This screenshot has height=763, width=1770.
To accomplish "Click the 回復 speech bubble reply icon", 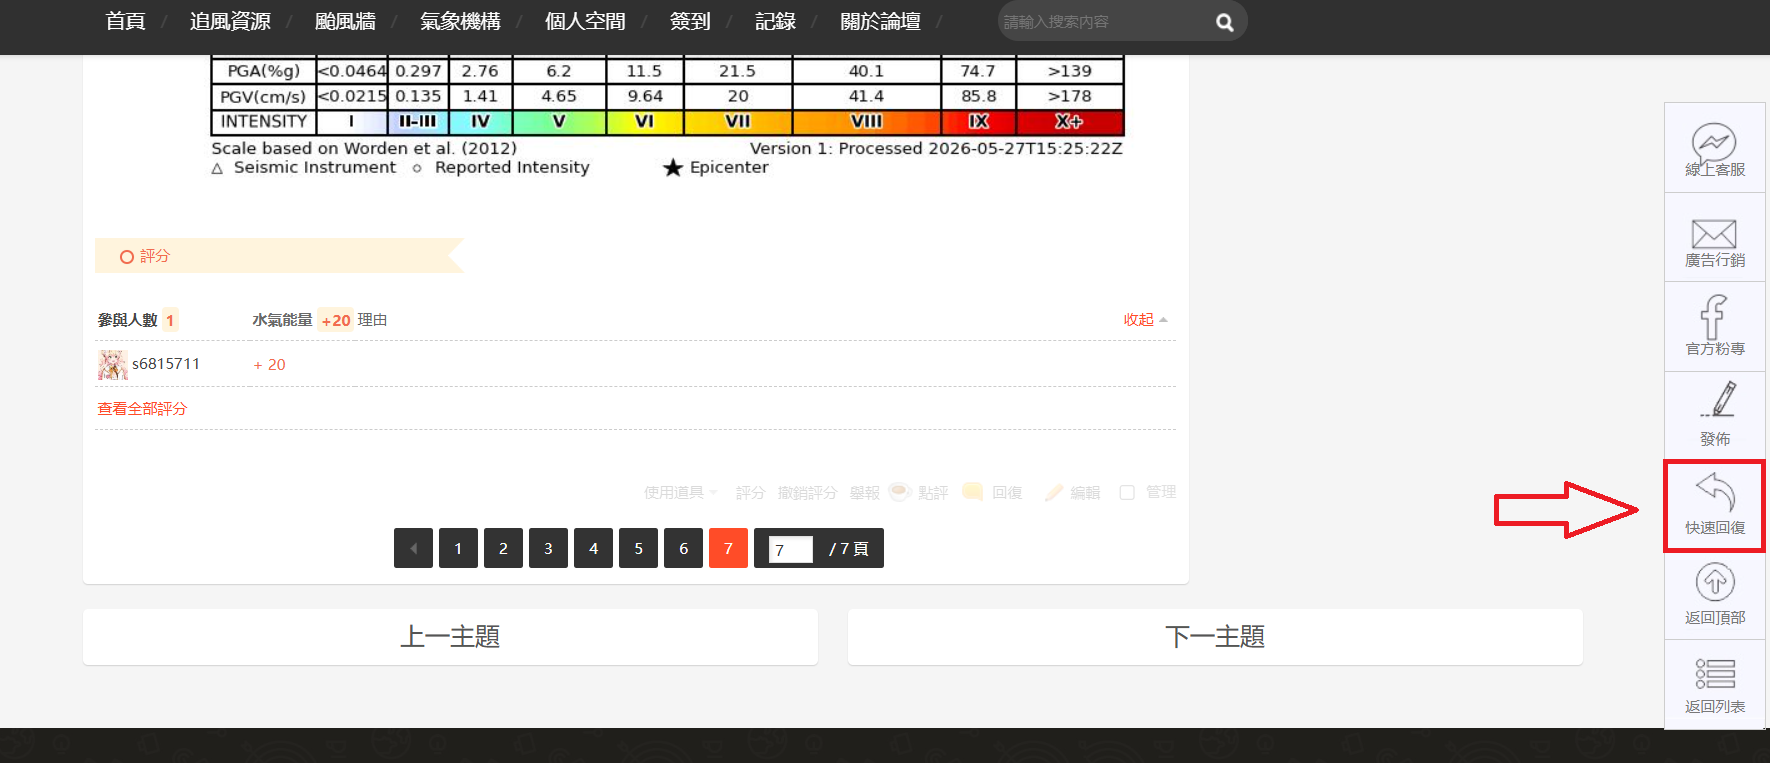I will (x=973, y=492).
